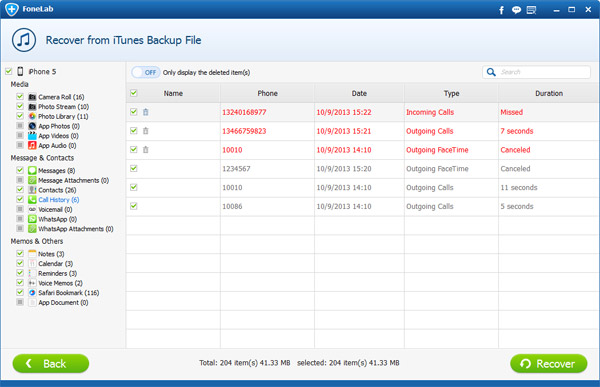The height and width of the screenshot is (387, 600).
Task: Uncheck the Messages checkbox
Action: click(x=20, y=170)
